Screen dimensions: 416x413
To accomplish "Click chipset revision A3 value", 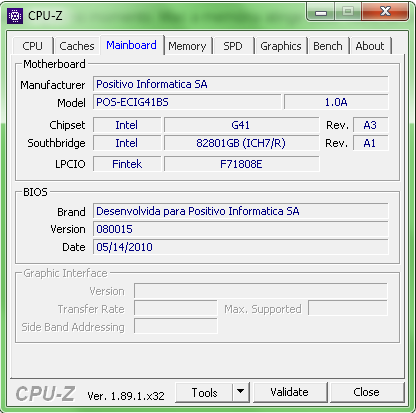I will tap(370, 125).
